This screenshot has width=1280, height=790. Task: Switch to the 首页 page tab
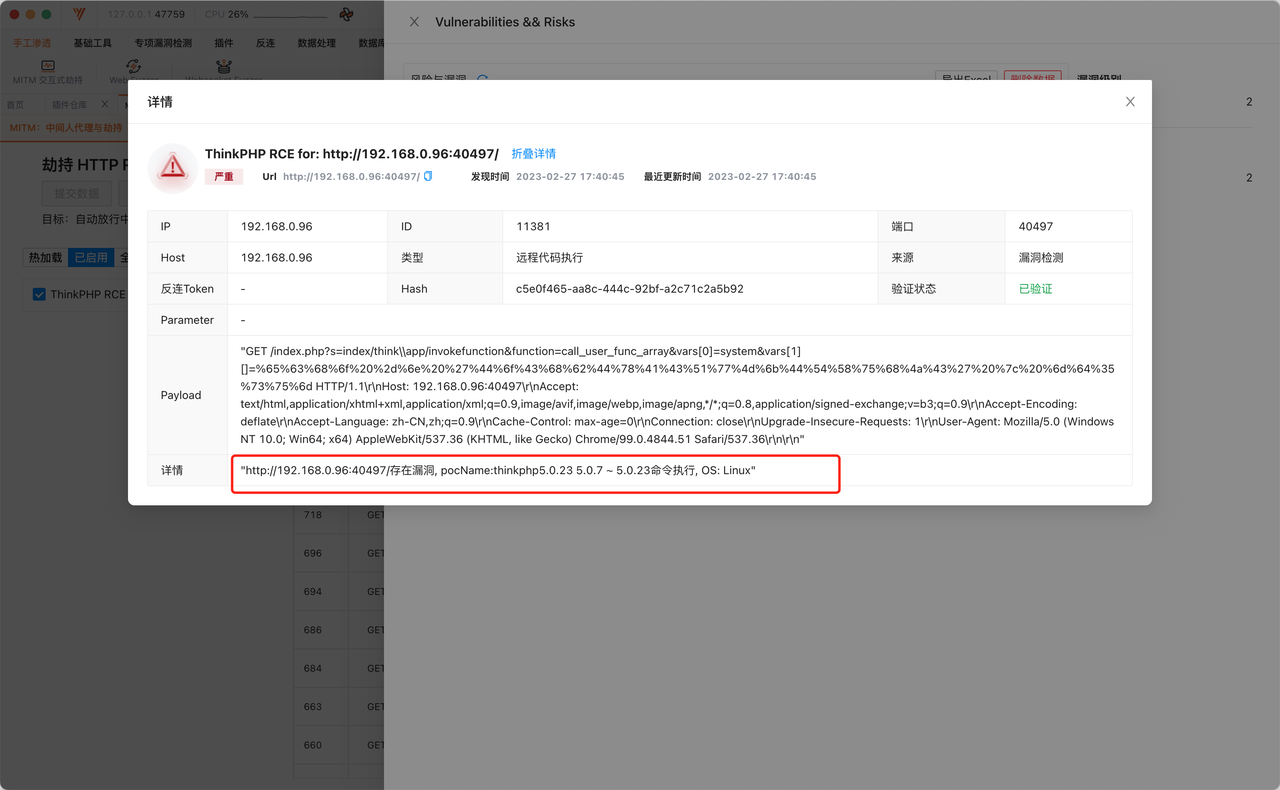[15, 104]
